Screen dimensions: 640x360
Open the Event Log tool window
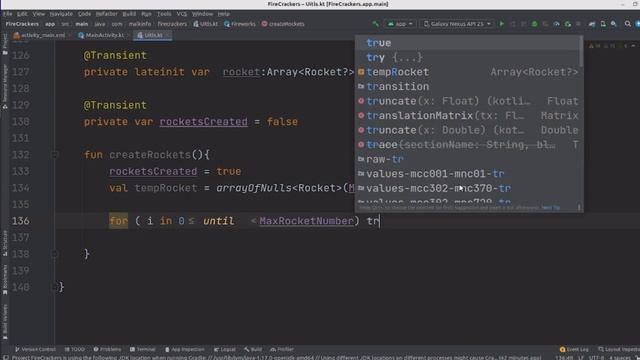[x=574, y=349]
